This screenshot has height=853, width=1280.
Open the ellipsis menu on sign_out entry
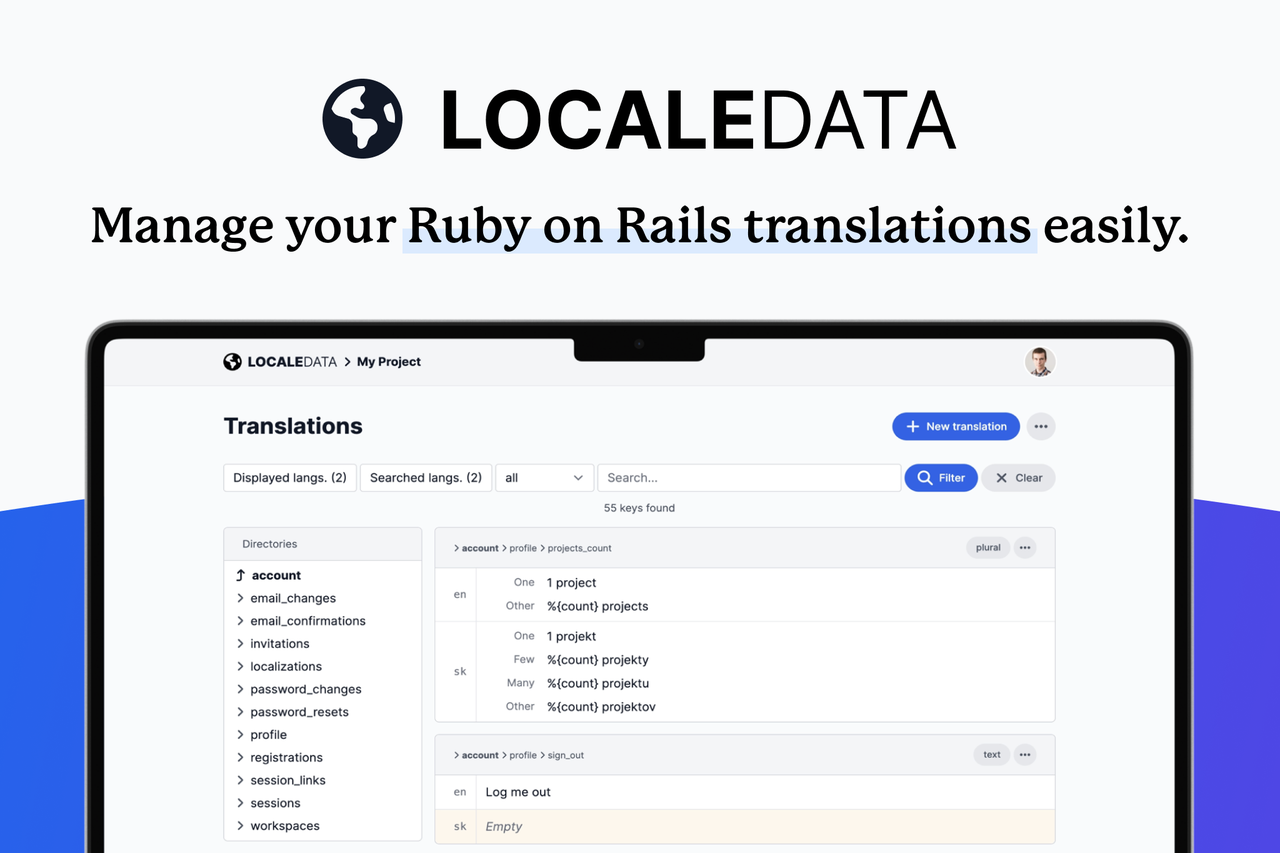1024,754
